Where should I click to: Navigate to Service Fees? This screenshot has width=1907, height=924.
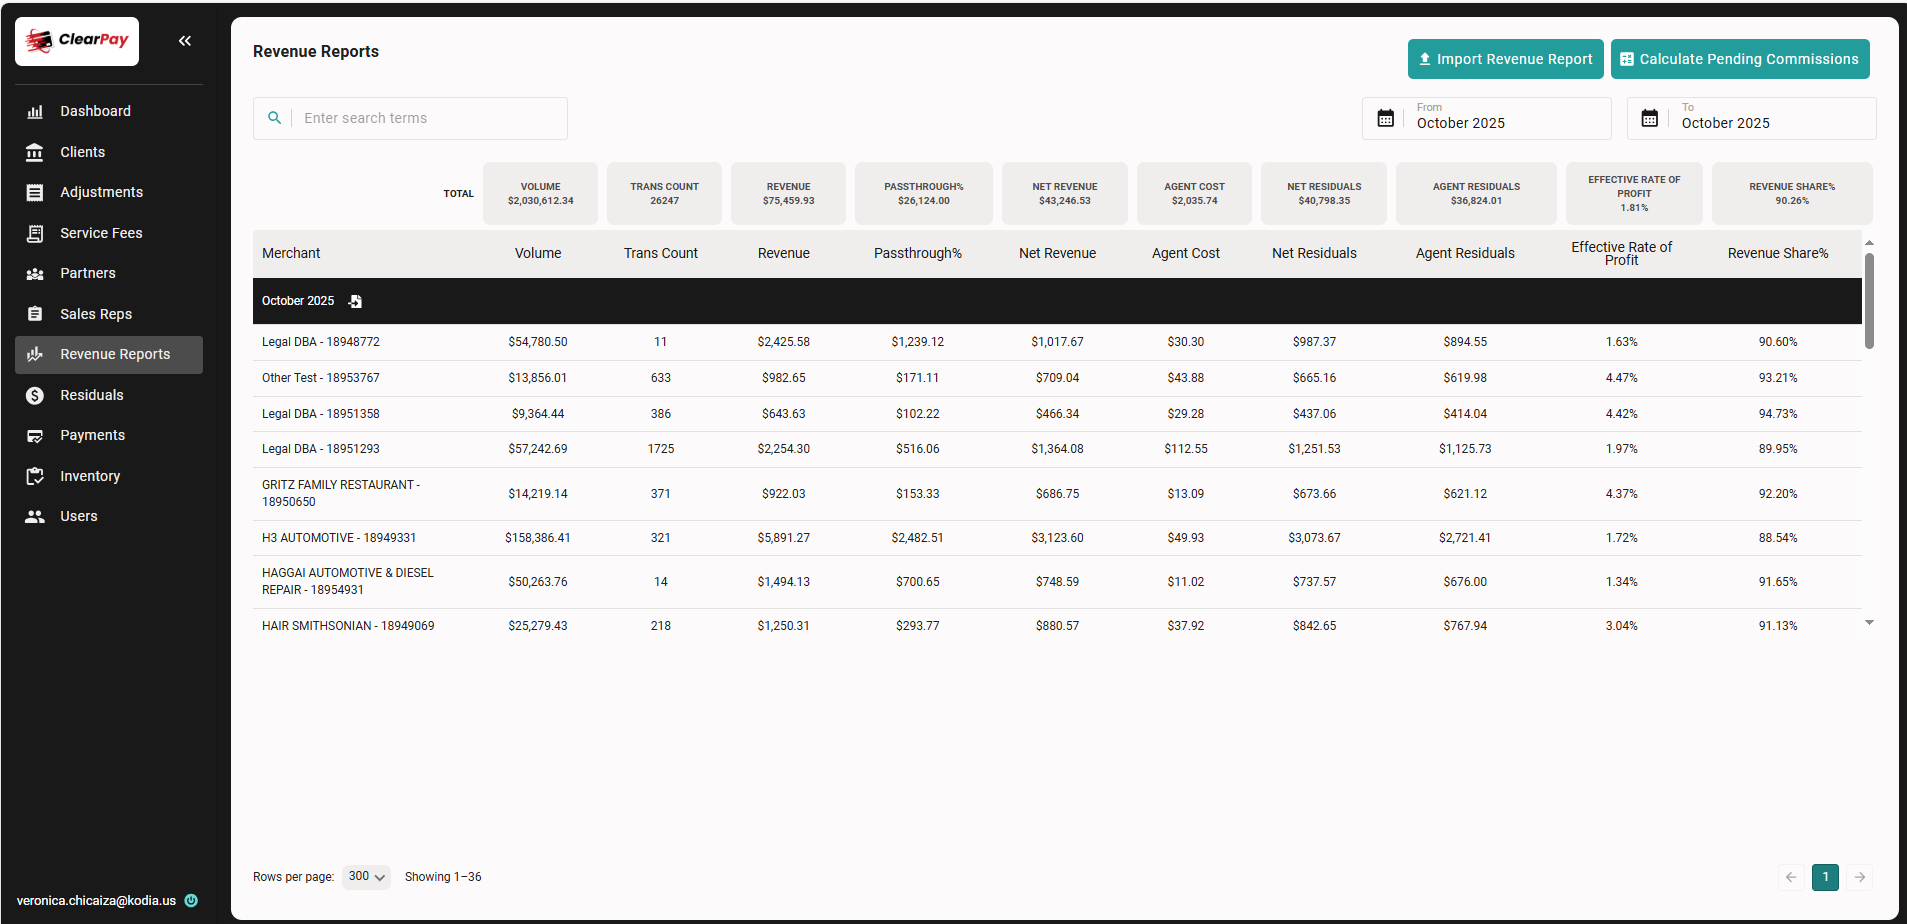[101, 233]
